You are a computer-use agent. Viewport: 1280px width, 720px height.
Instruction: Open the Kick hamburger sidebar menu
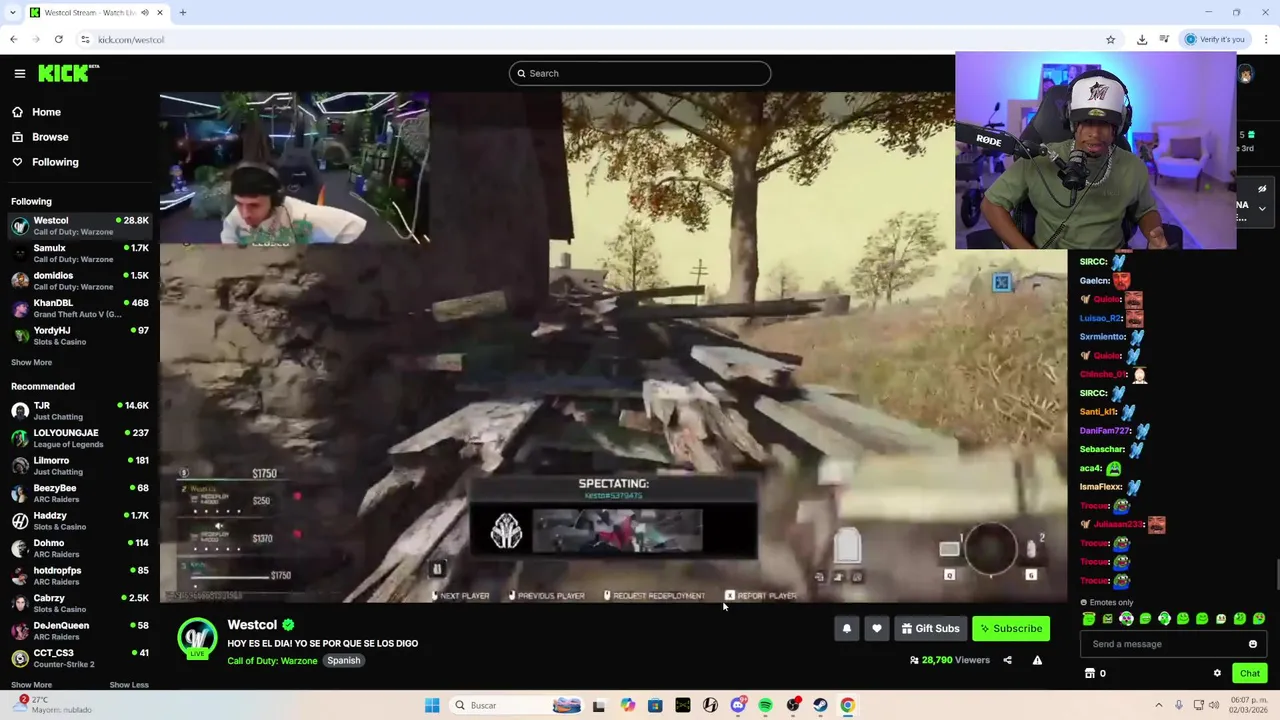tap(20, 73)
